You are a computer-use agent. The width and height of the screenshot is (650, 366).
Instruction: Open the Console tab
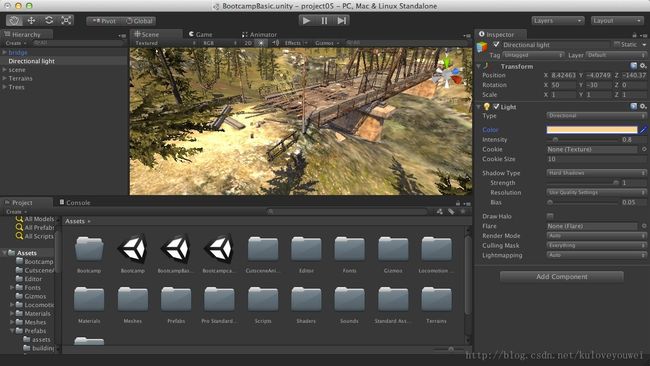[x=75, y=202]
